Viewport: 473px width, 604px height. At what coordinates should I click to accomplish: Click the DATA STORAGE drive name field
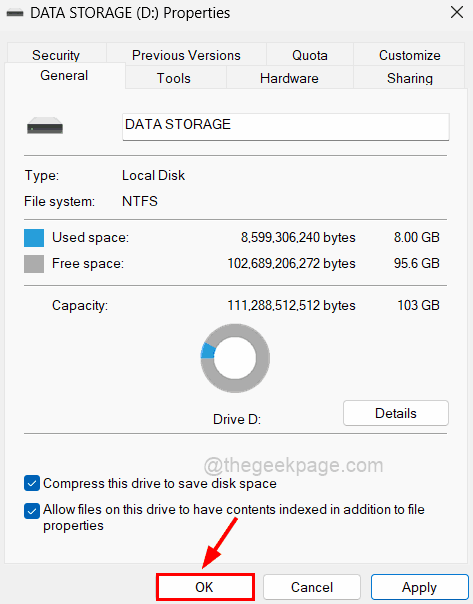point(286,127)
